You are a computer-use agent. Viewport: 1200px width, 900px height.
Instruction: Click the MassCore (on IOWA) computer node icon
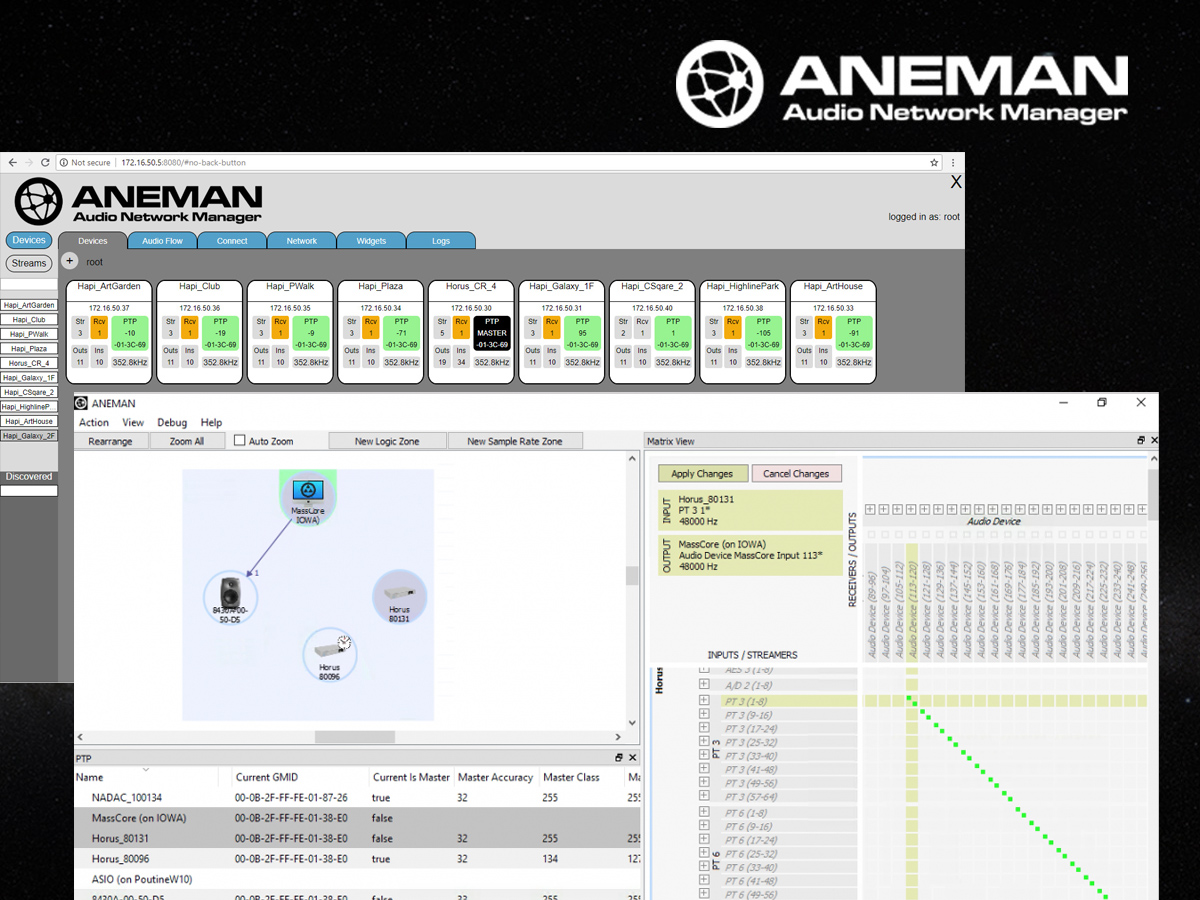(308, 491)
